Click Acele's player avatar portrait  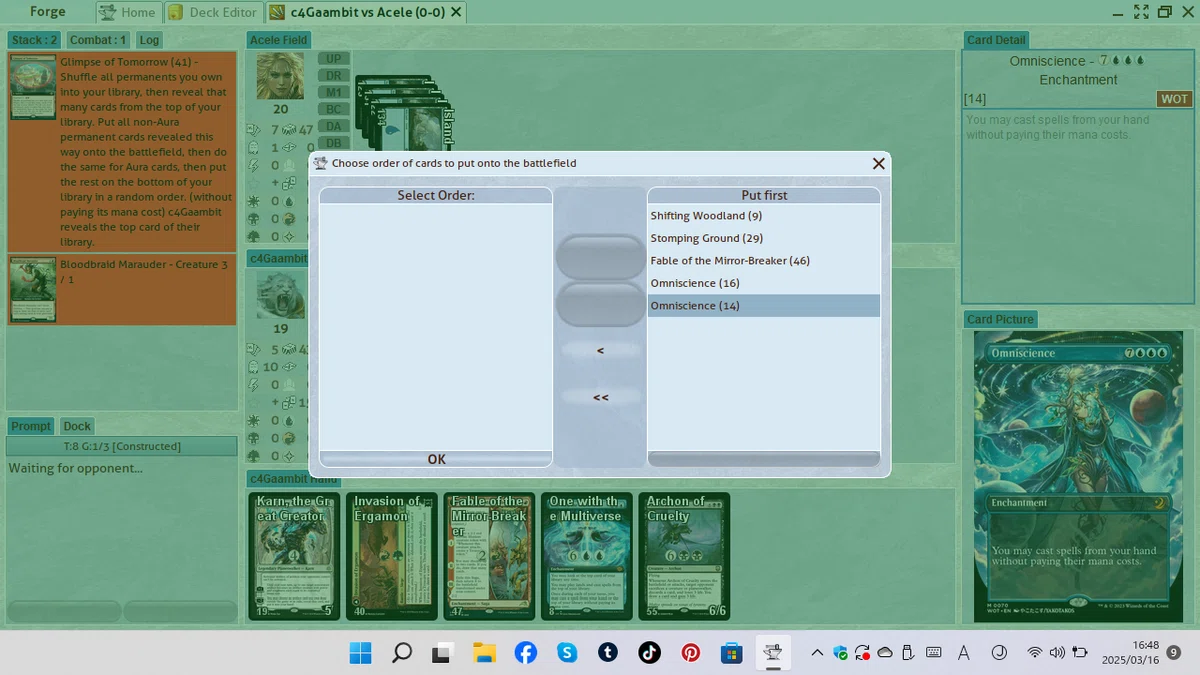(x=280, y=76)
